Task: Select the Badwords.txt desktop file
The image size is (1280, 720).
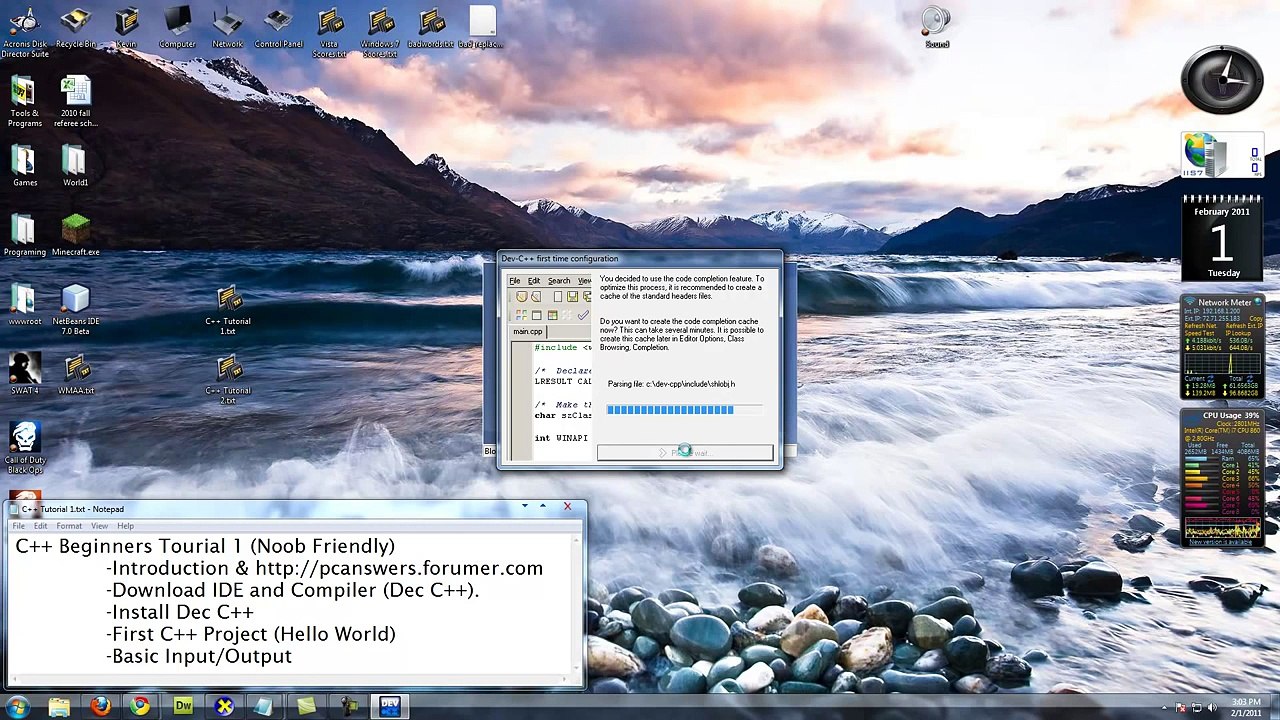Action: point(431,28)
